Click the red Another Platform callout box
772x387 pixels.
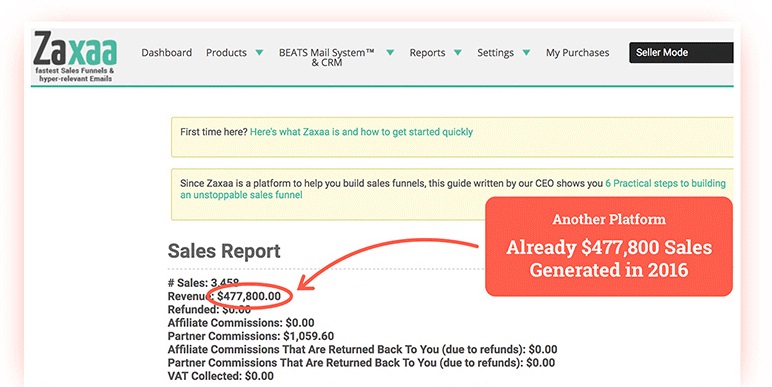coord(609,246)
